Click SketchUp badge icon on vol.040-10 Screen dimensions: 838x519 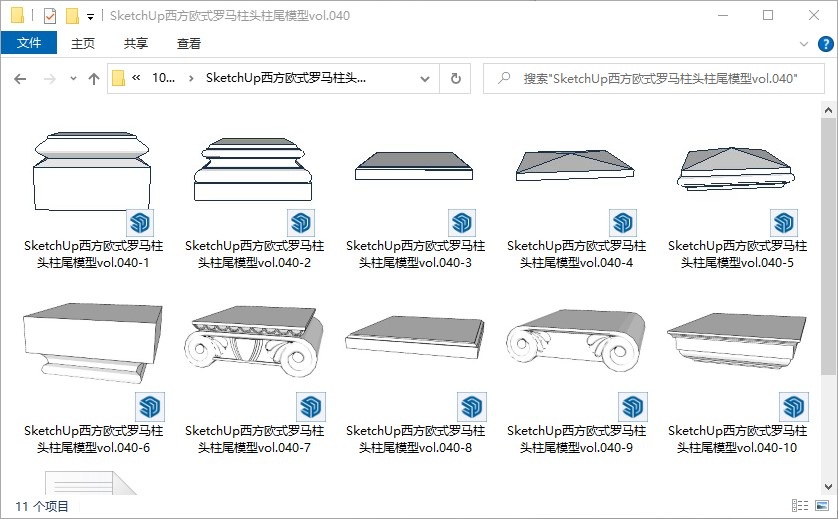(x=794, y=407)
